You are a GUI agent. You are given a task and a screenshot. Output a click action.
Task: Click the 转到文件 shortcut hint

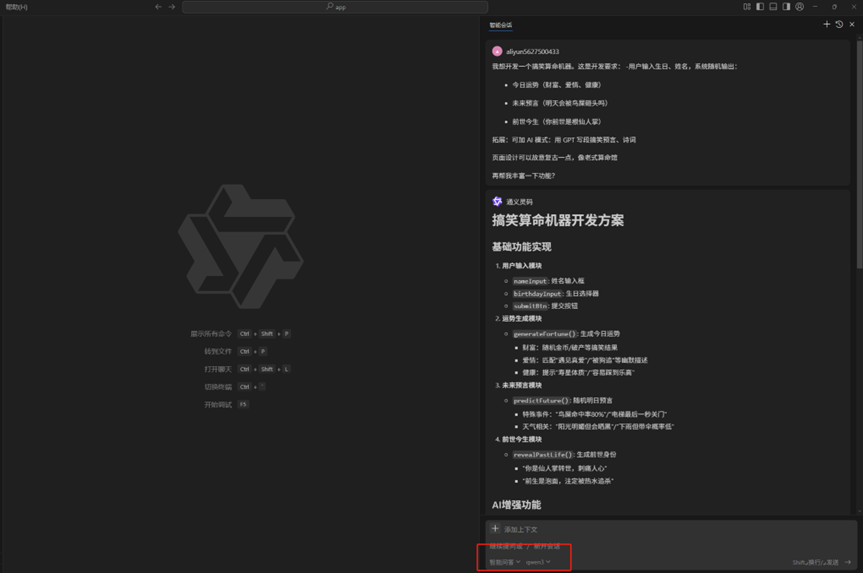[x=236, y=351]
